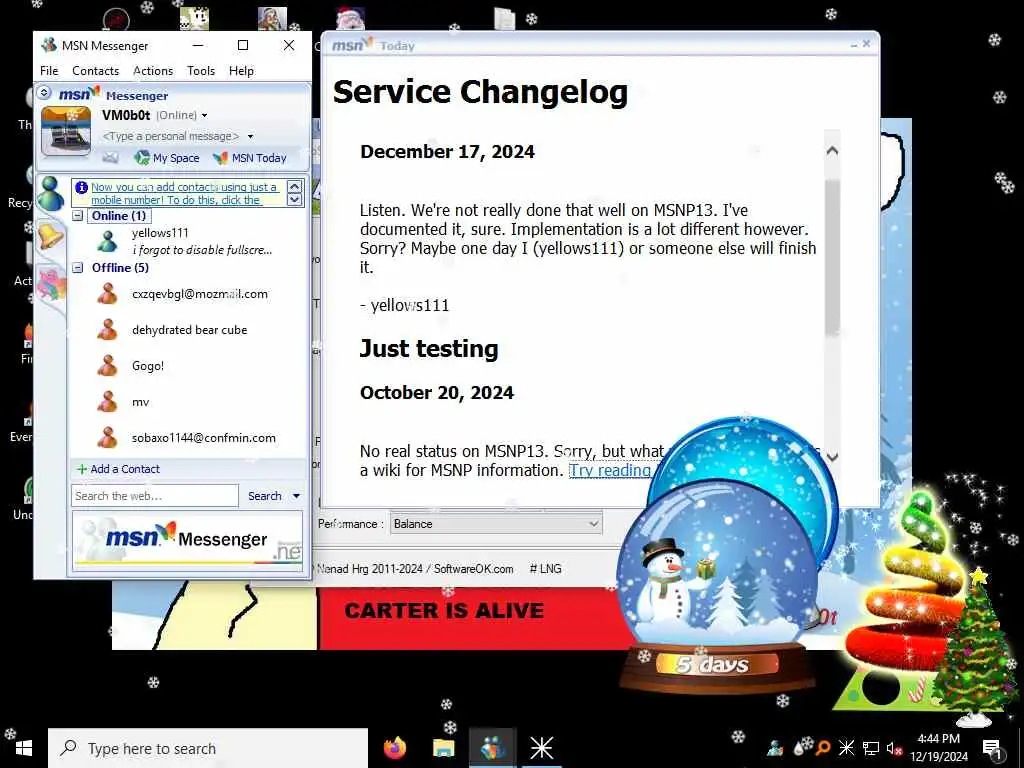Image resolution: width=1024 pixels, height=768 pixels.
Task: Click the snowflake star system tray icon
Action: tap(846, 748)
